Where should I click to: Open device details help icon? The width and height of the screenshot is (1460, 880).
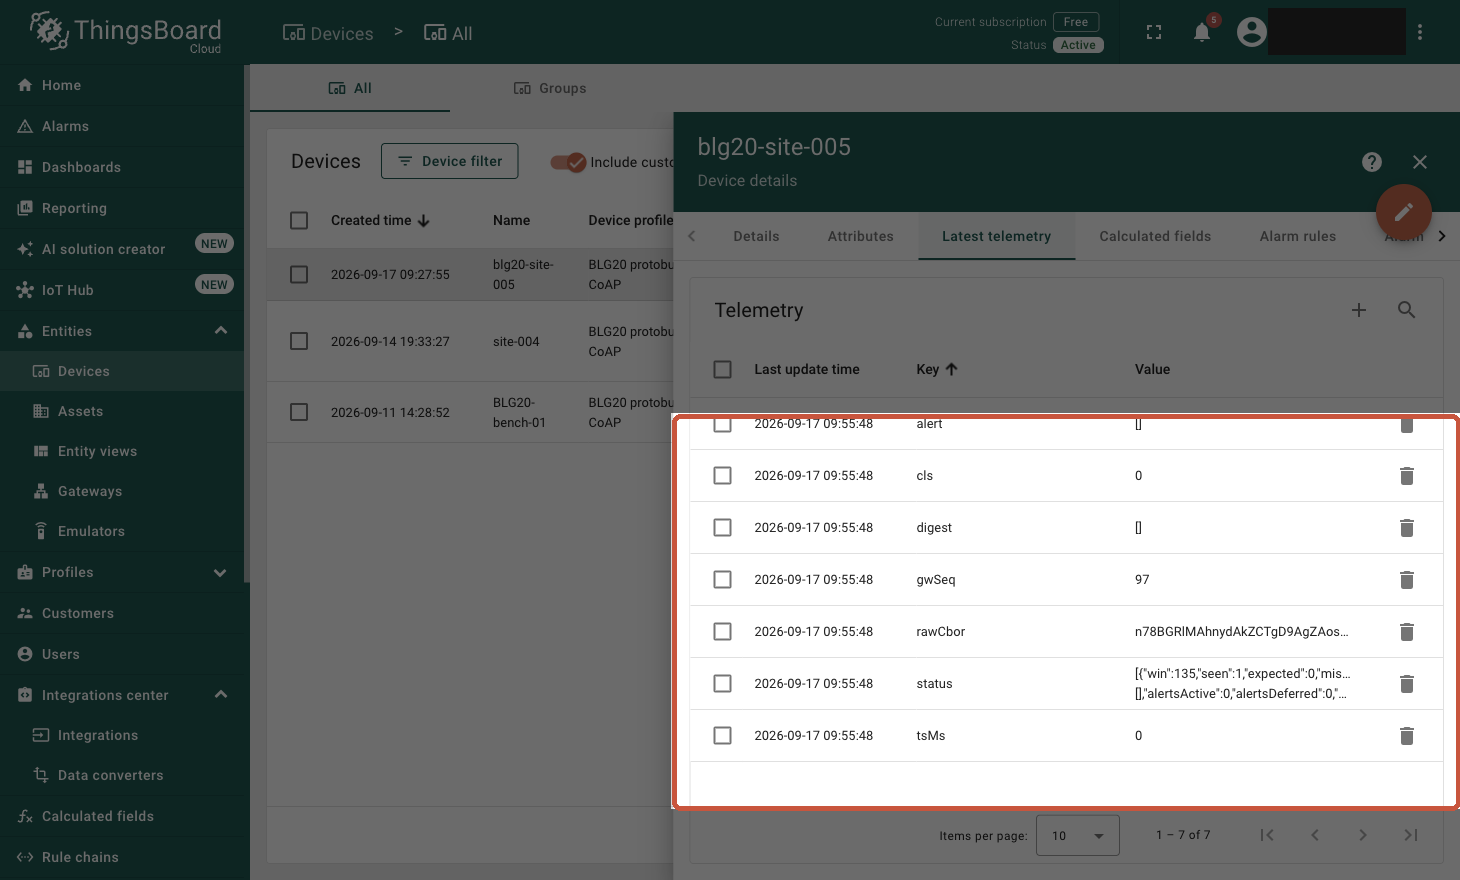[1372, 162]
